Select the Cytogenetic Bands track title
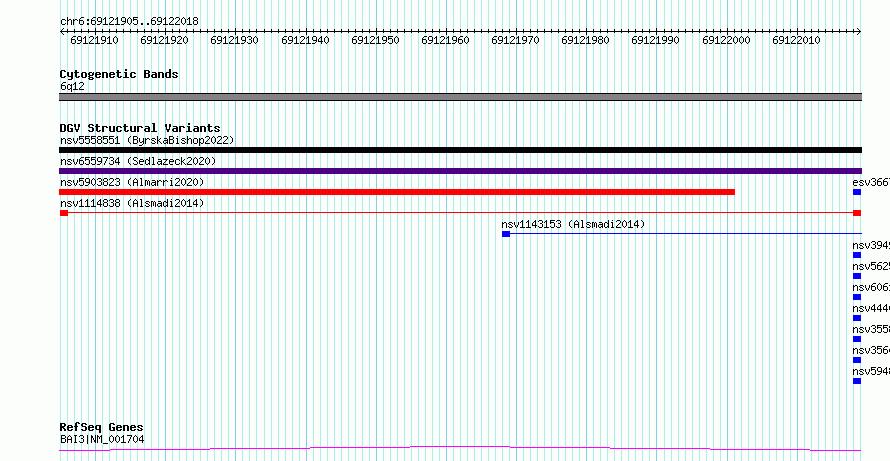This screenshot has width=890, height=461. pyautogui.click(x=119, y=74)
